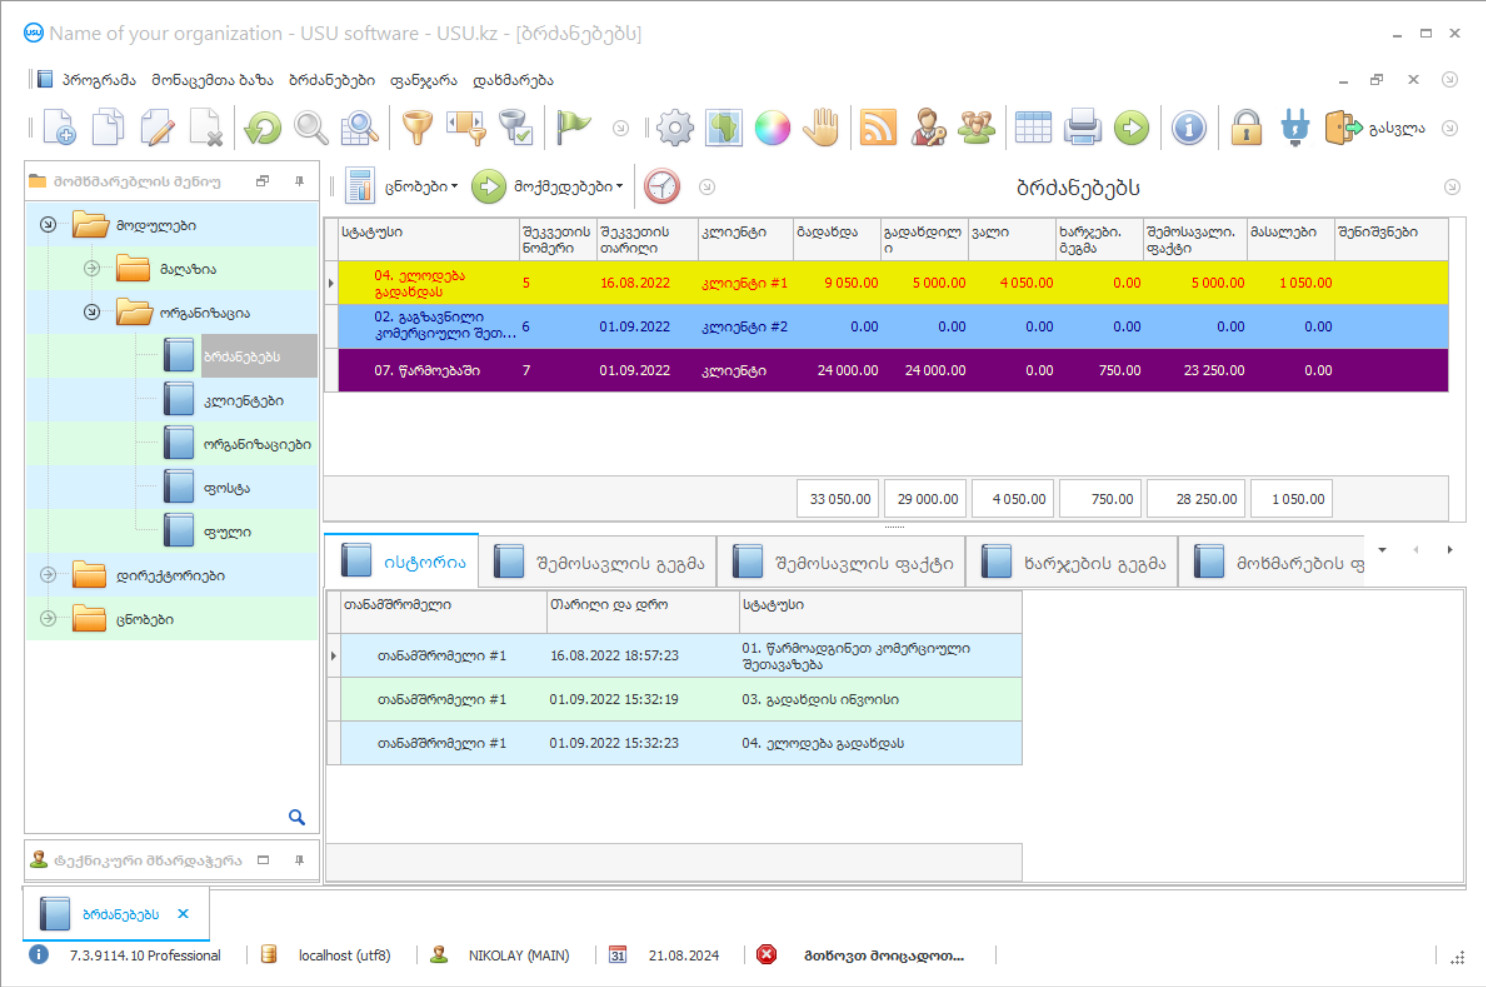Click the printer icon in toolbar
1486x987 pixels.
coord(1082,128)
